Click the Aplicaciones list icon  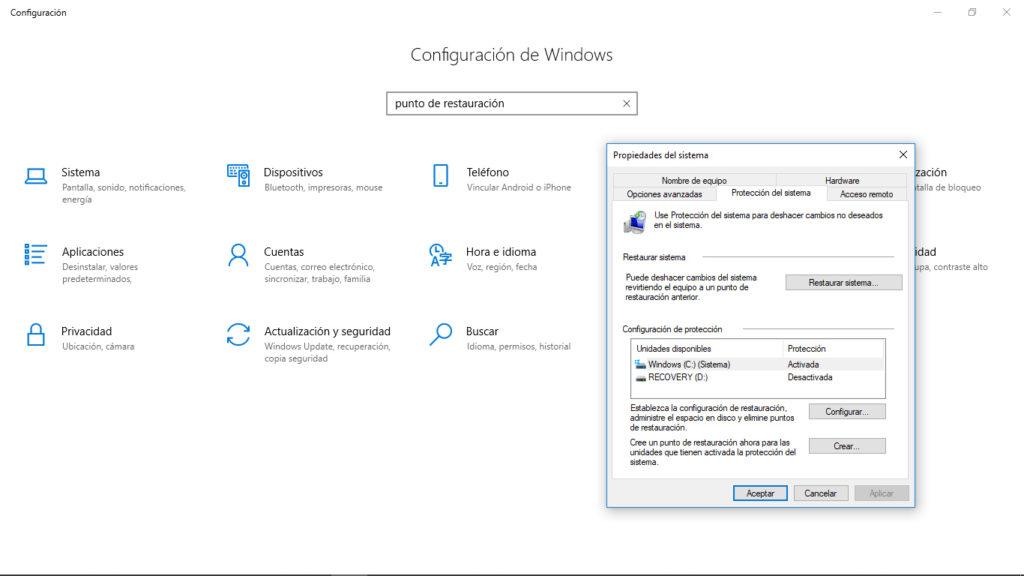(x=35, y=255)
